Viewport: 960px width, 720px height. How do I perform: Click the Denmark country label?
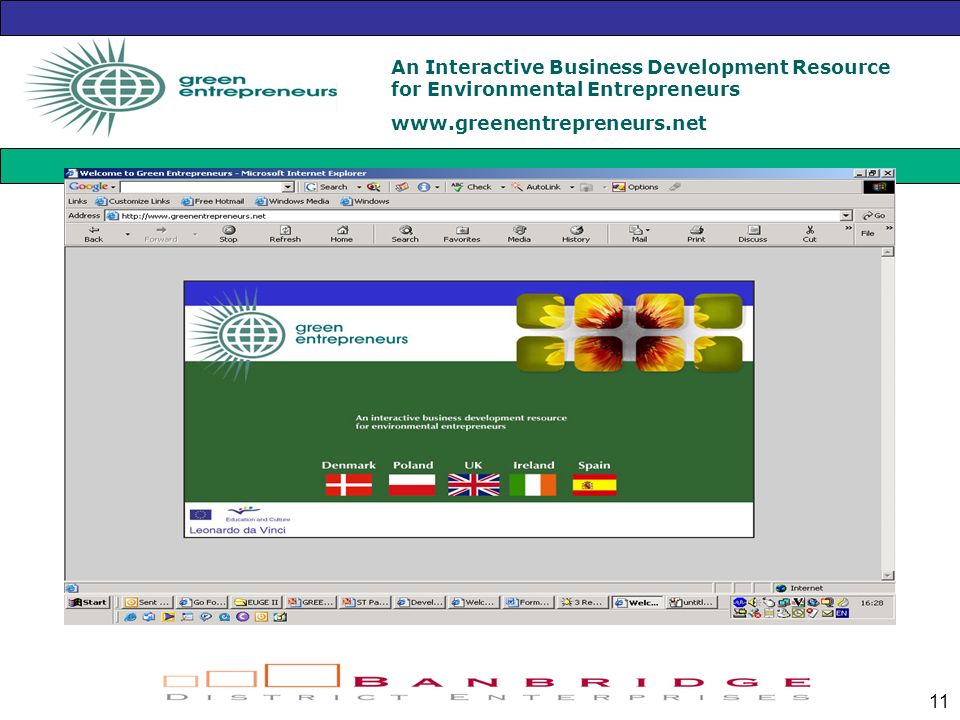(348, 465)
